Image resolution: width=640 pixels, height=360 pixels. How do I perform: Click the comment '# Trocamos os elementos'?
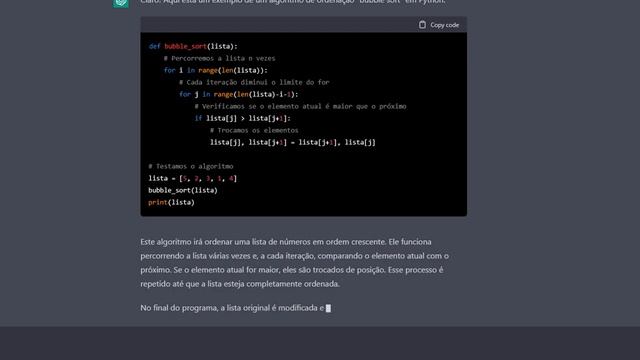pos(254,130)
